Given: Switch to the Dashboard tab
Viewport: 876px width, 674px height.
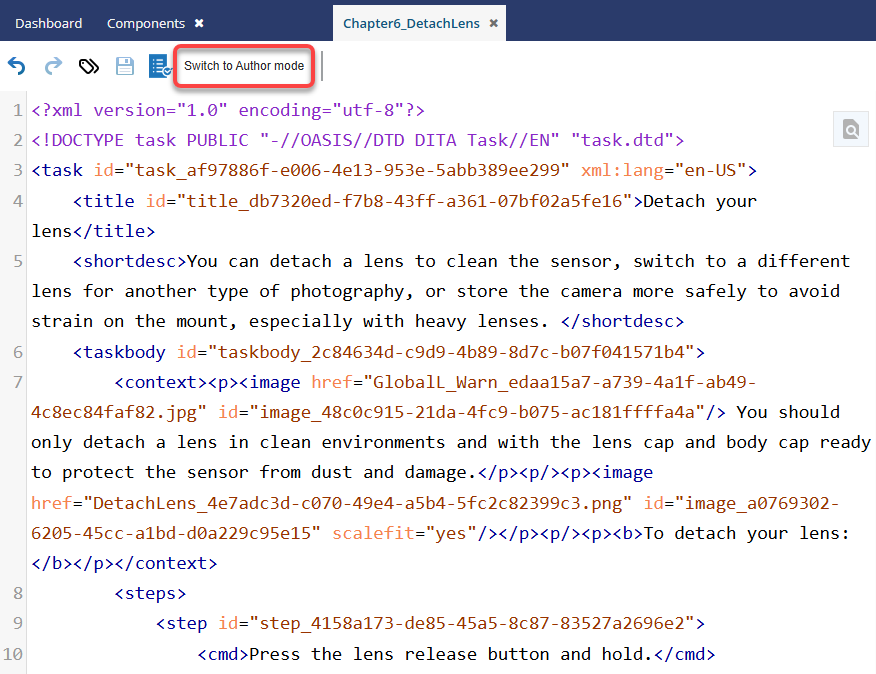Looking at the screenshot, I should point(48,23).
